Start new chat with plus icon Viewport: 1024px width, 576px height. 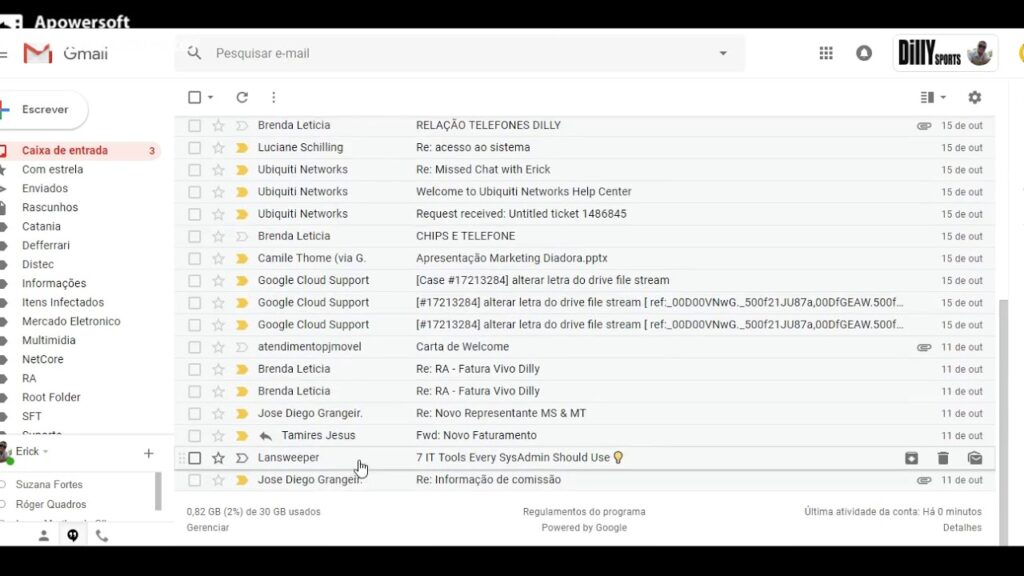pos(148,453)
